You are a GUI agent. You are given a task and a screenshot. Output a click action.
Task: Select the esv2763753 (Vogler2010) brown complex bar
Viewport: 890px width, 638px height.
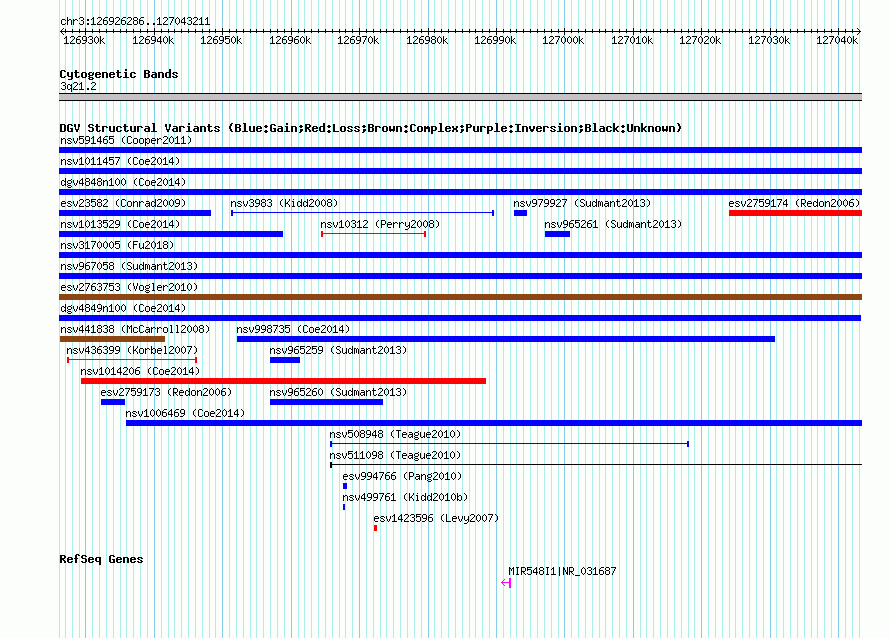point(460,297)
